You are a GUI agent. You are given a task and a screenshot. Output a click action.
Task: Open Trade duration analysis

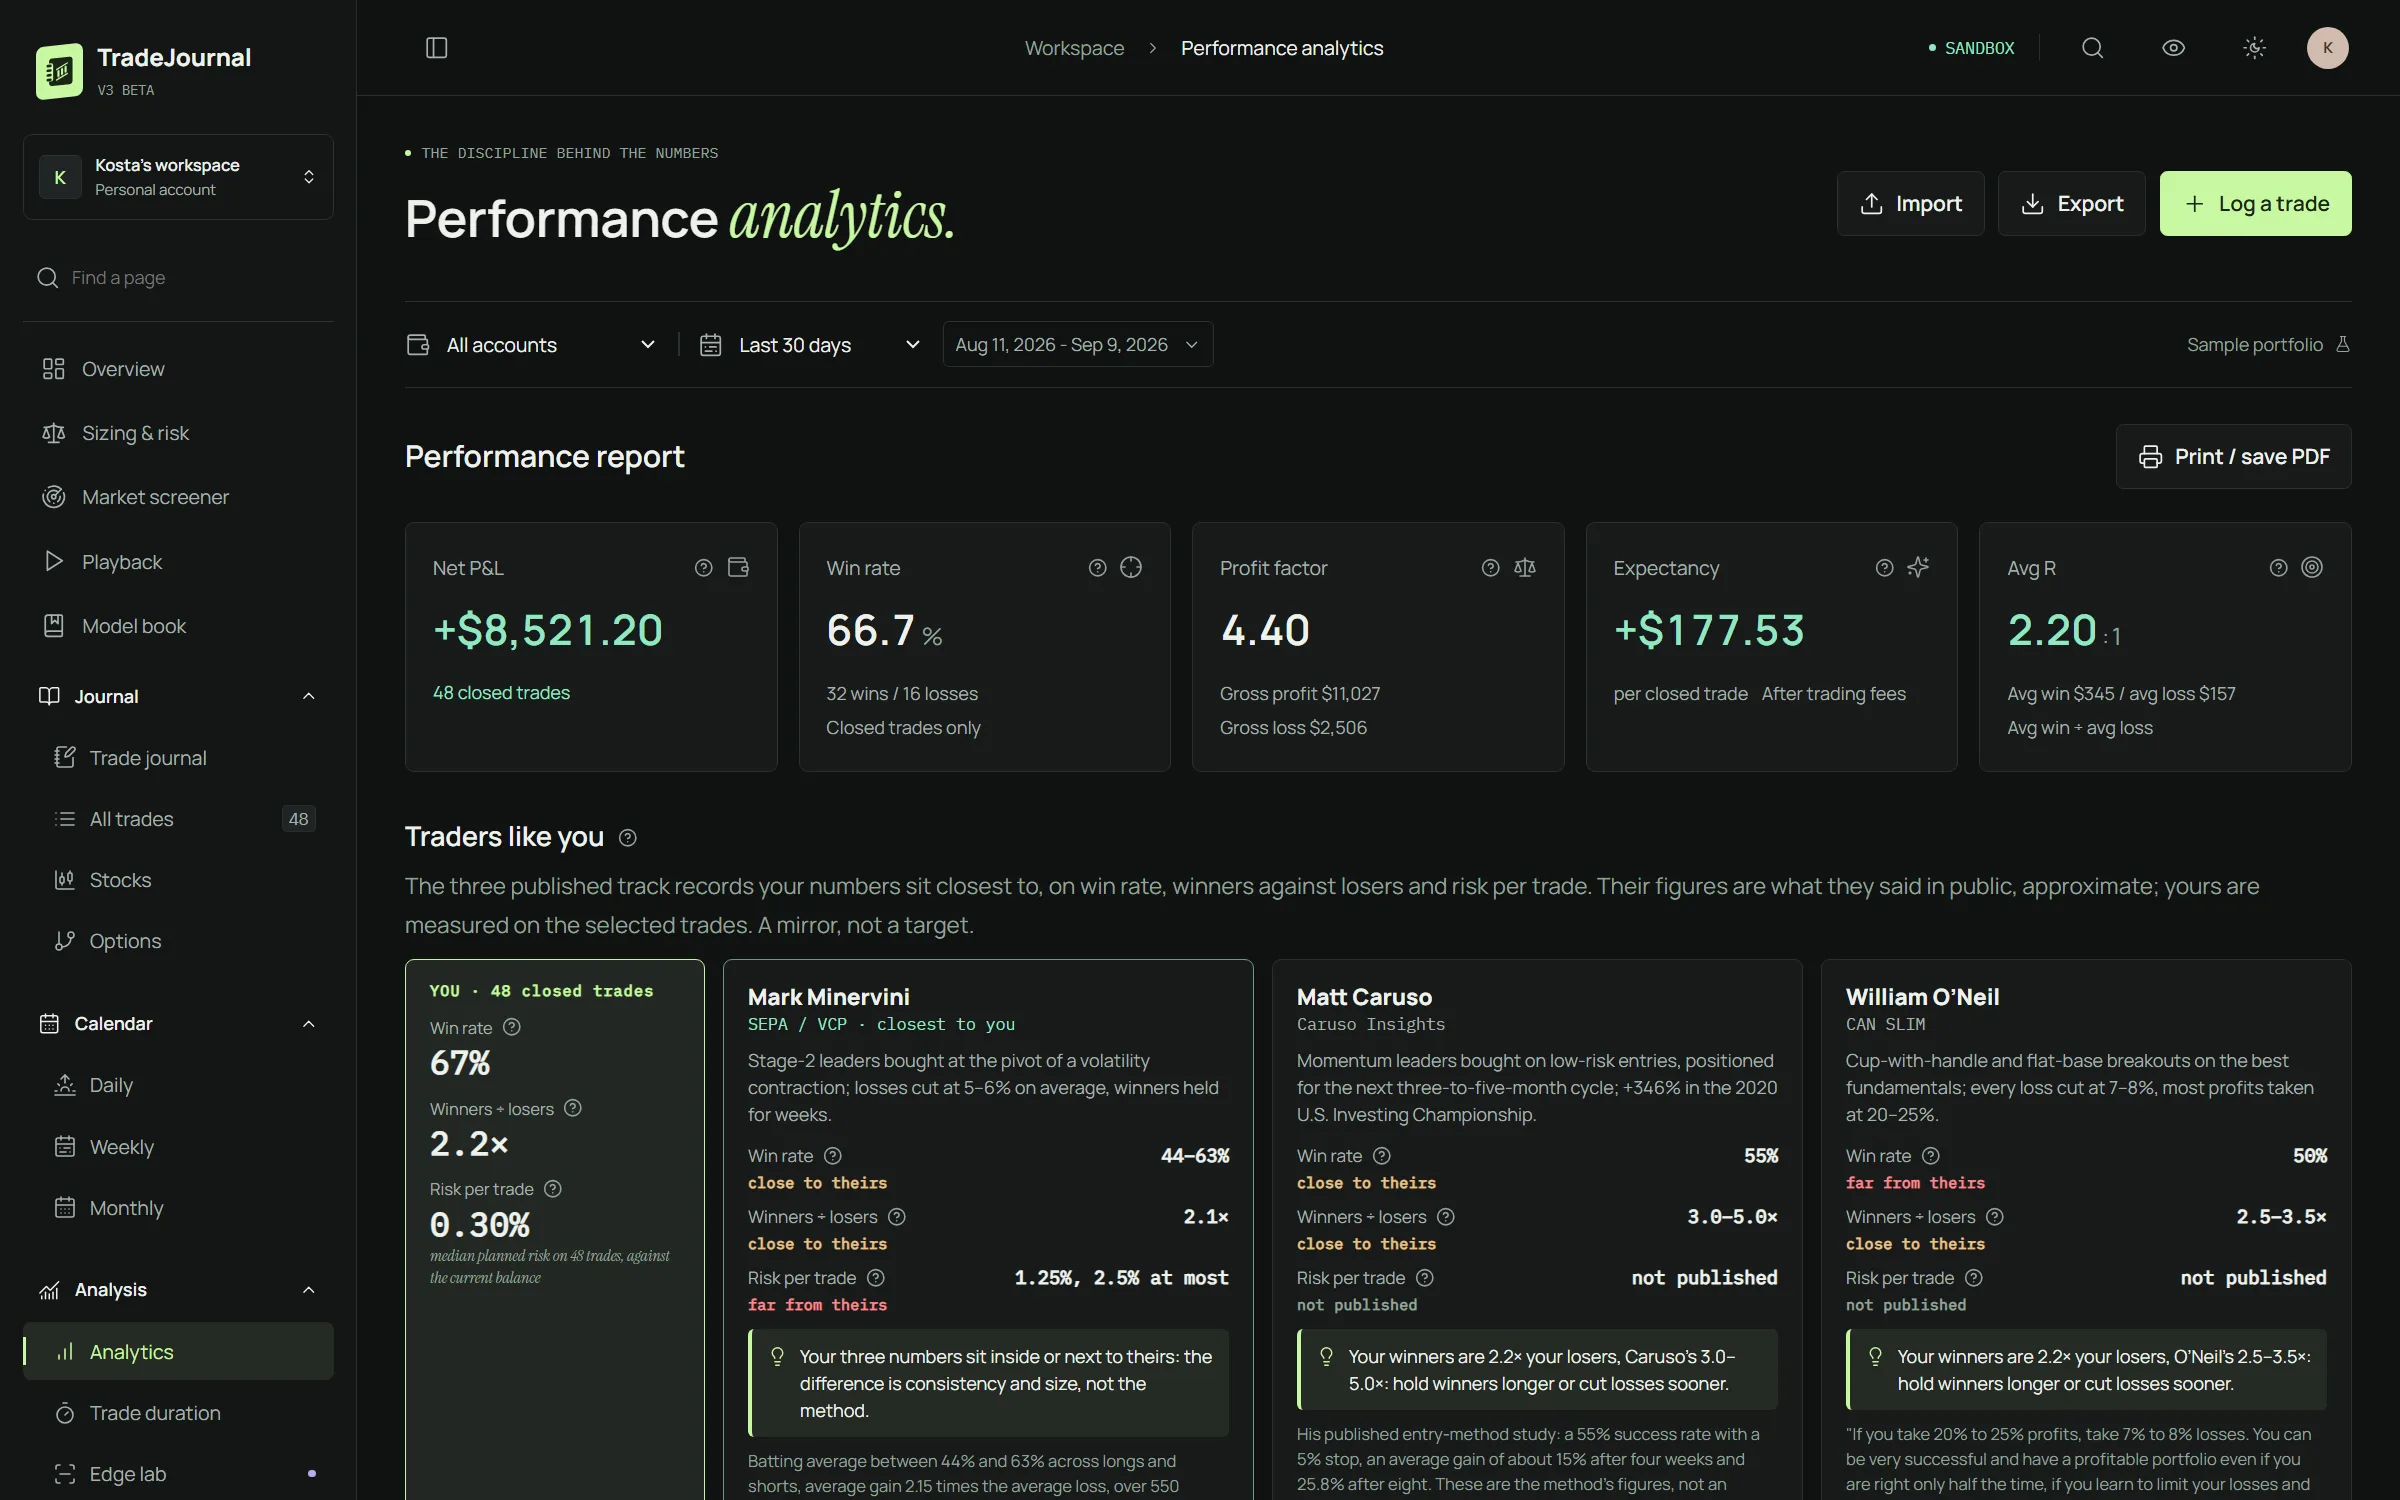(x=178, y=1413)
